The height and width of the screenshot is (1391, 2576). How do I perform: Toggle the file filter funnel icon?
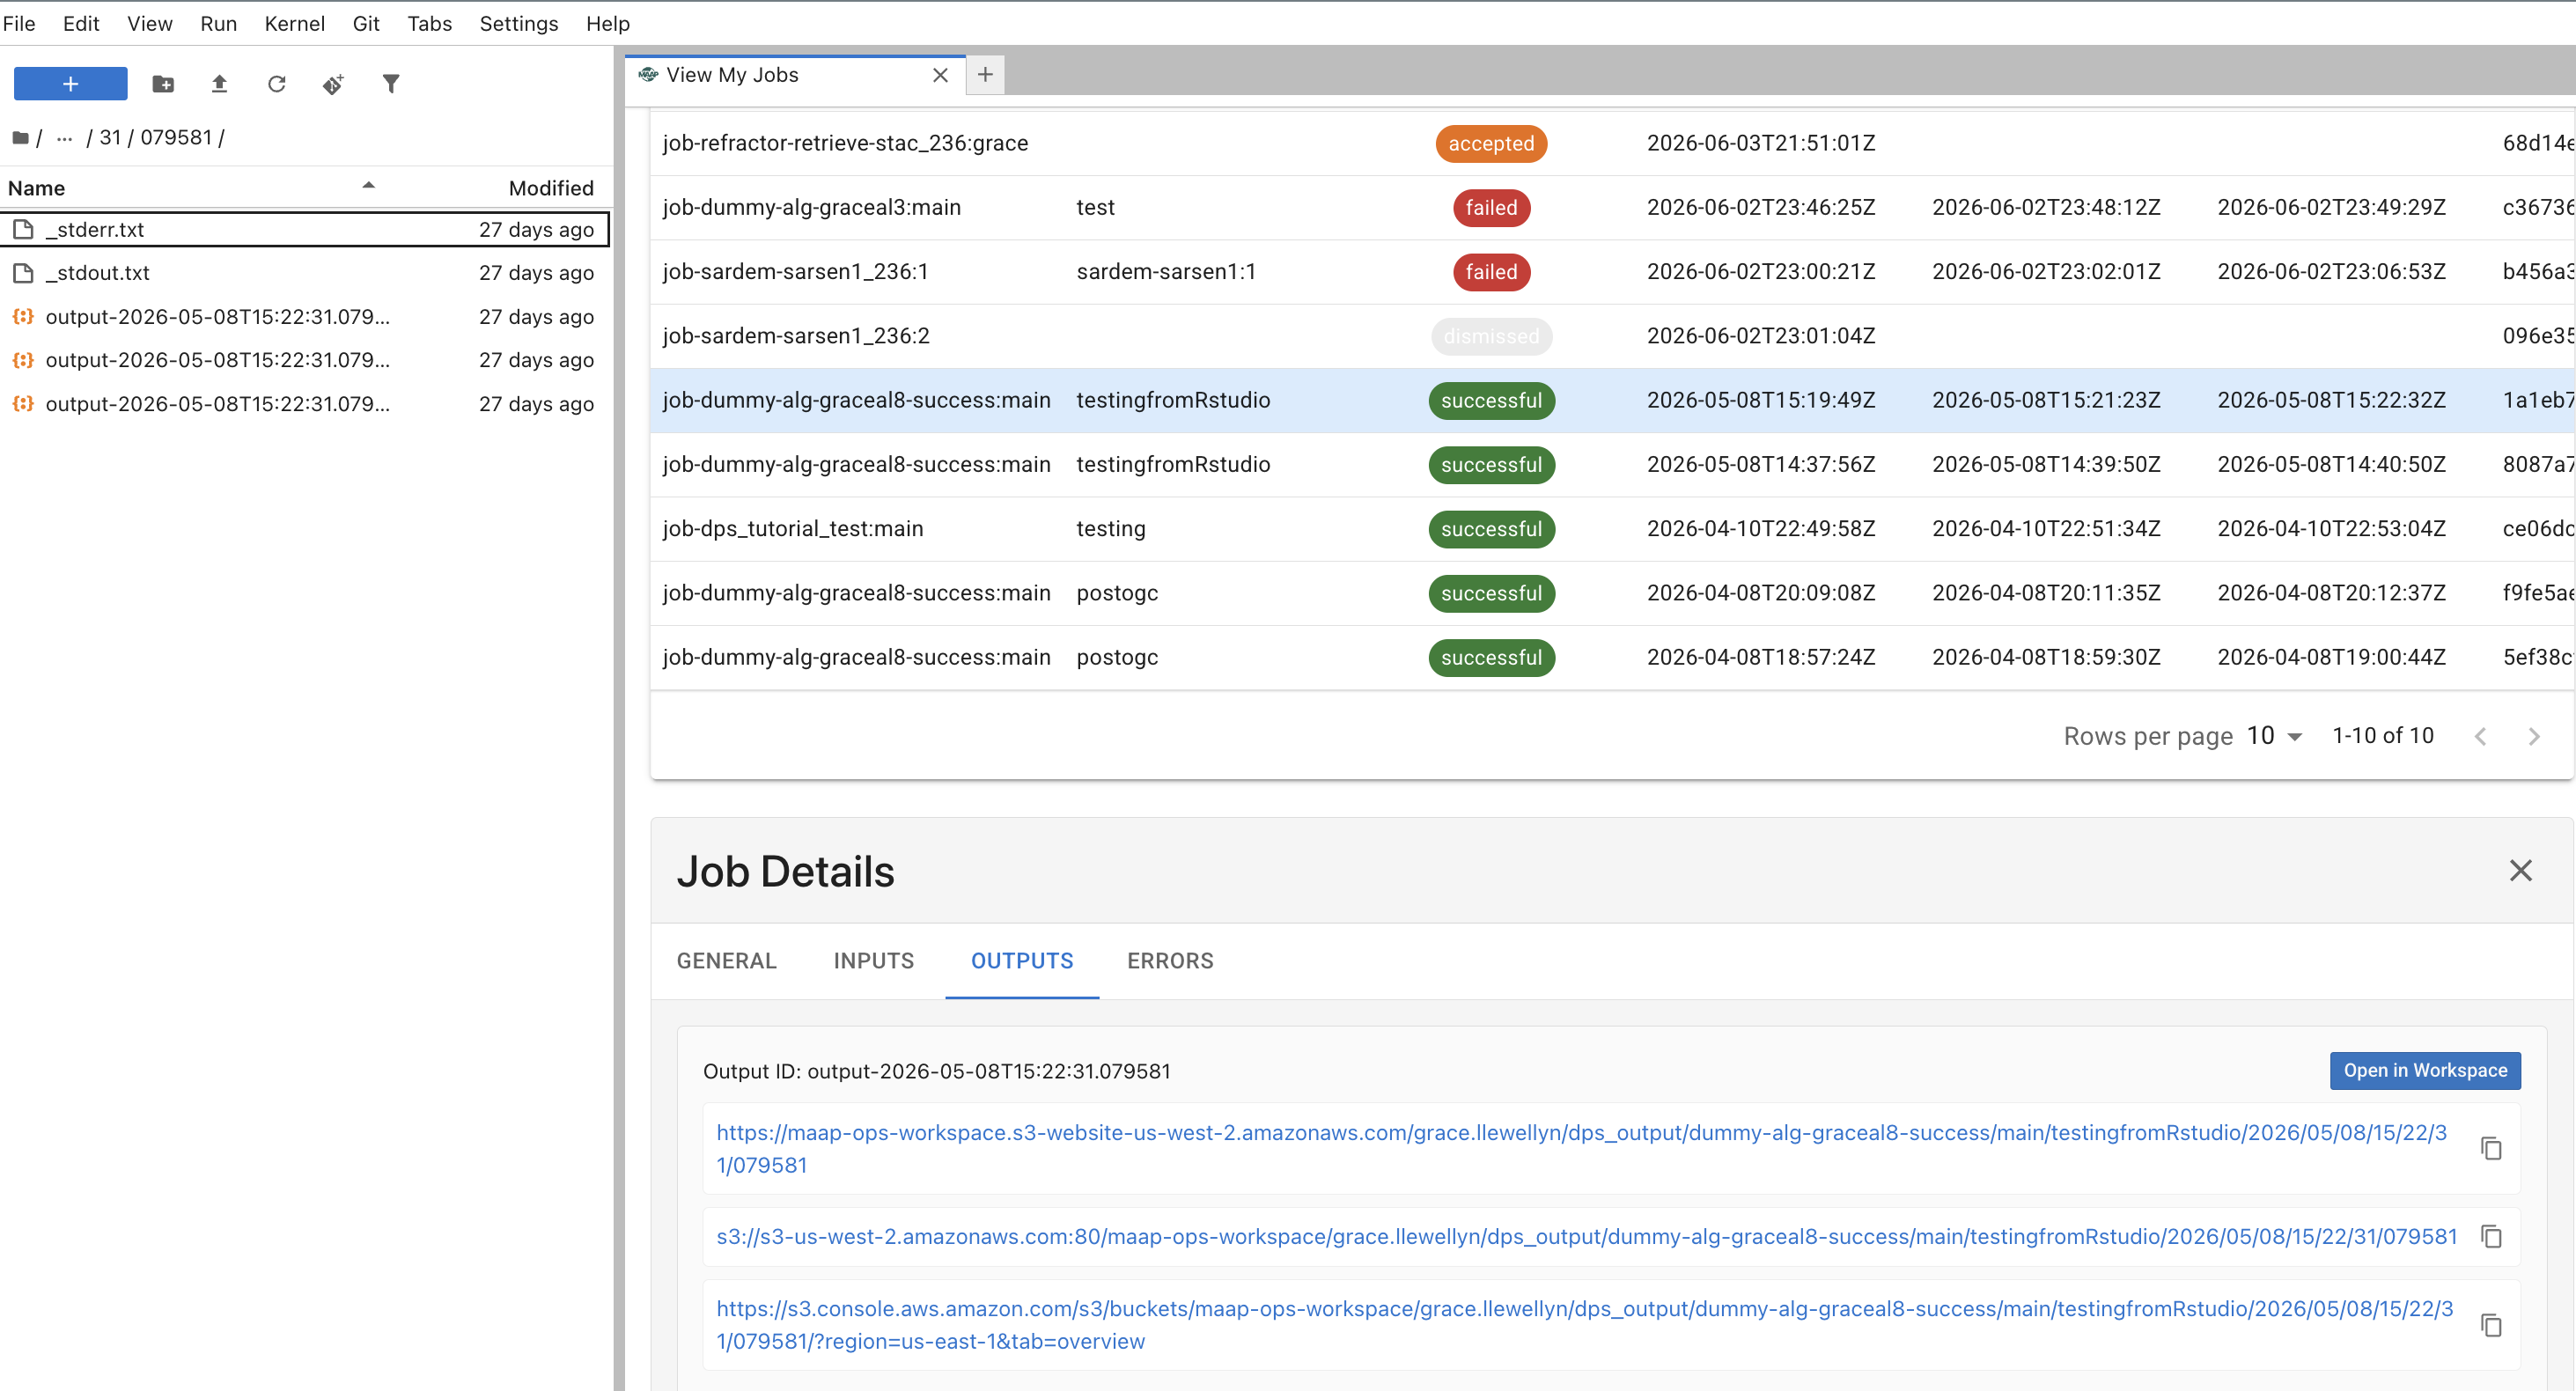point(391,84)
